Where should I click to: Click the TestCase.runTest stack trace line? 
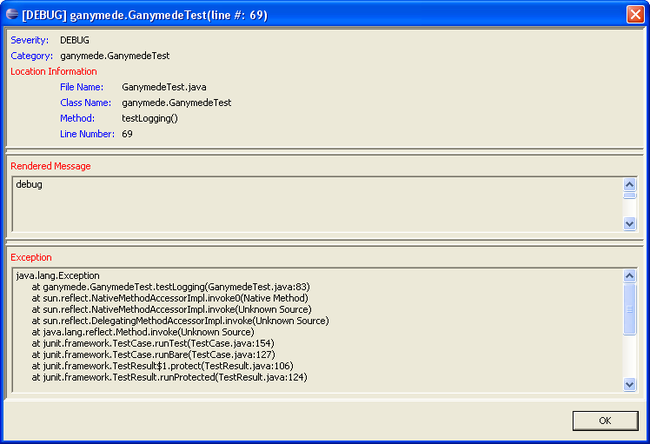point(153,343)
